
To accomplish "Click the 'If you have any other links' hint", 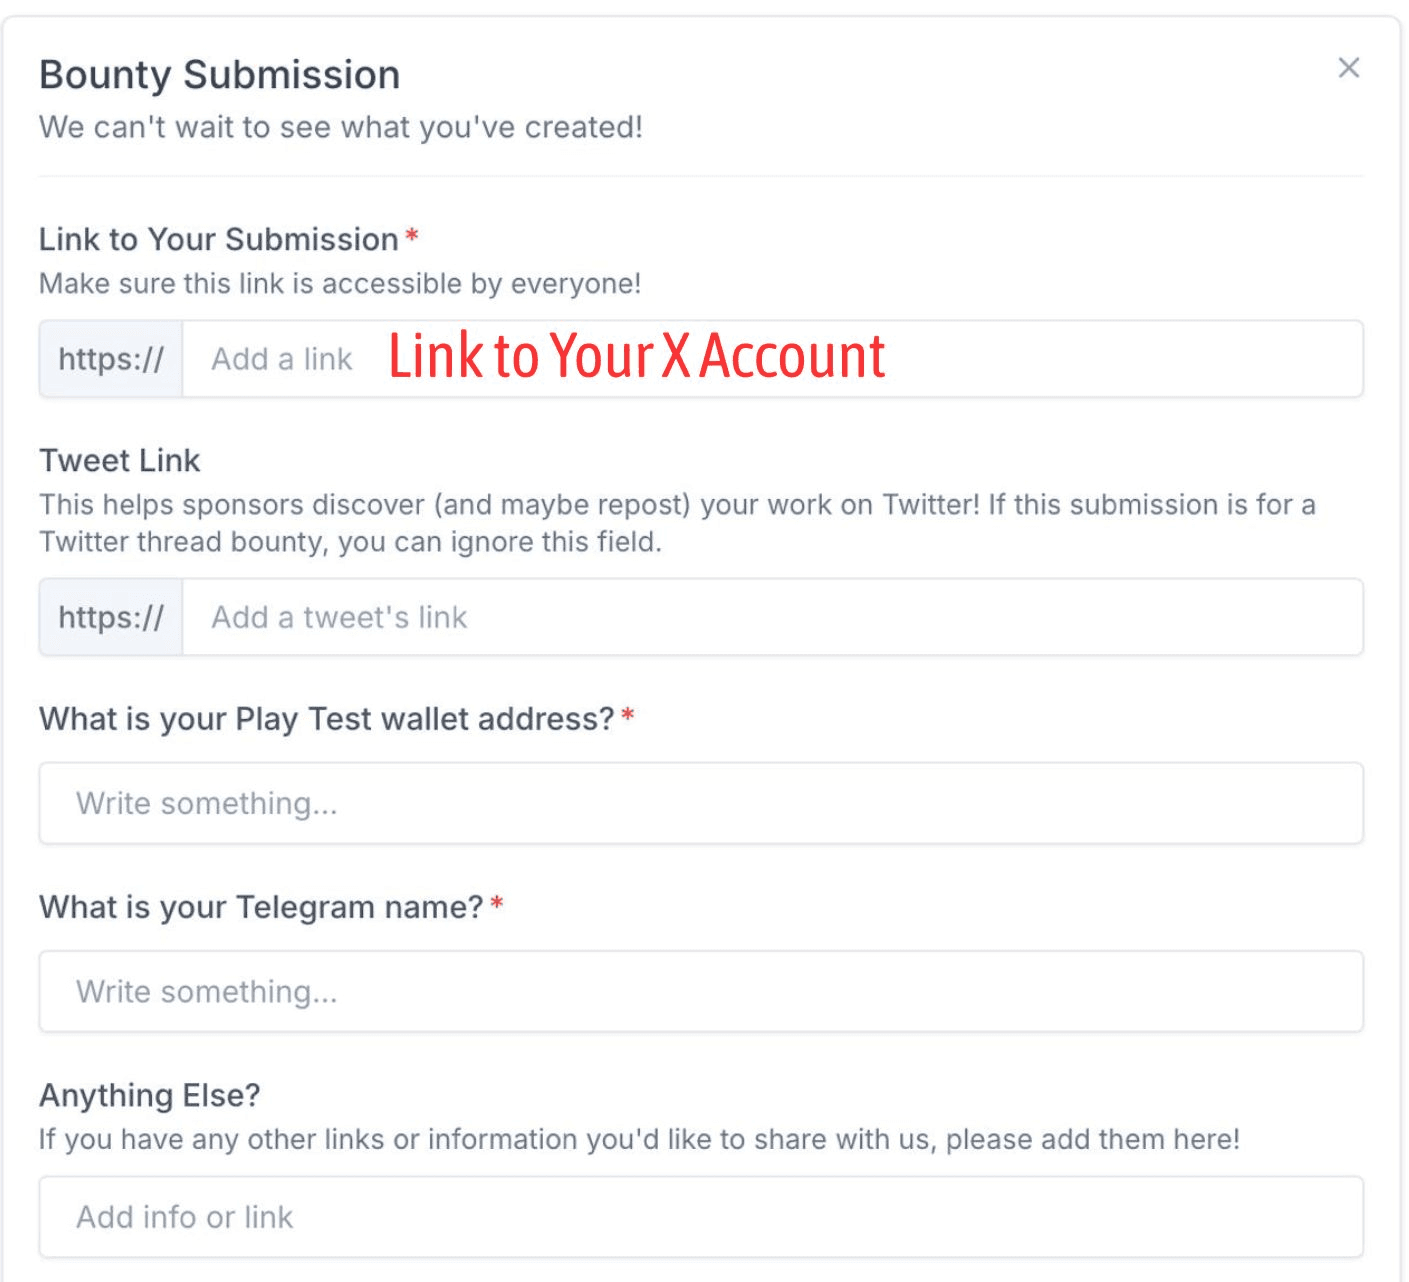I will tap(640, 1139).
